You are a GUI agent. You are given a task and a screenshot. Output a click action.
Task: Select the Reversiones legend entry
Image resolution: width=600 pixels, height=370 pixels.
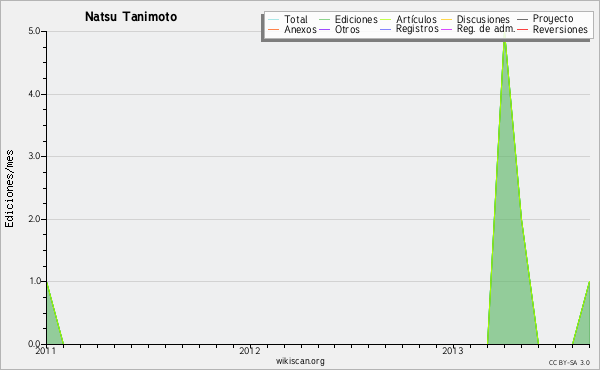coord(560,29)
